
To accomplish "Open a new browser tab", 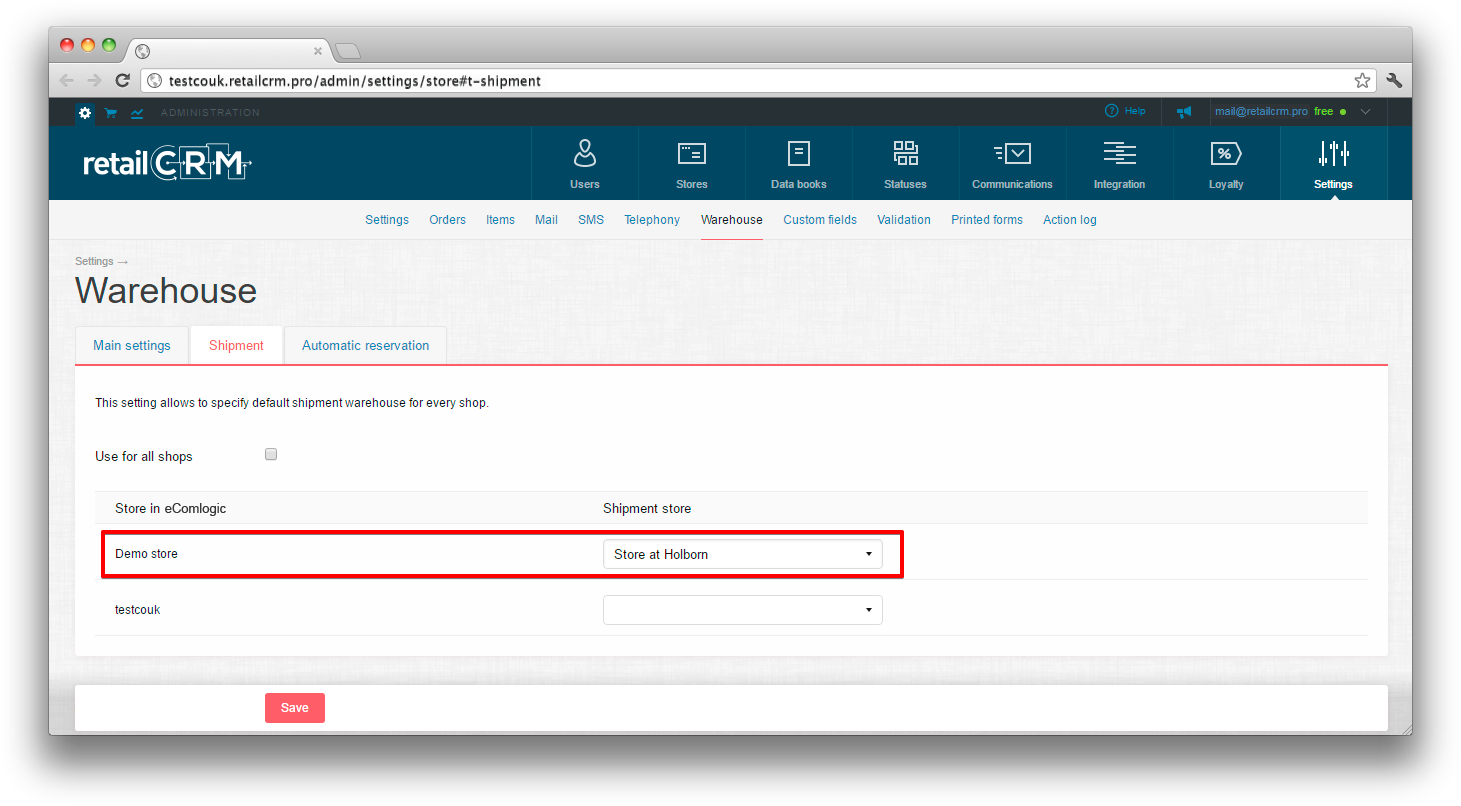I will 347,51.
